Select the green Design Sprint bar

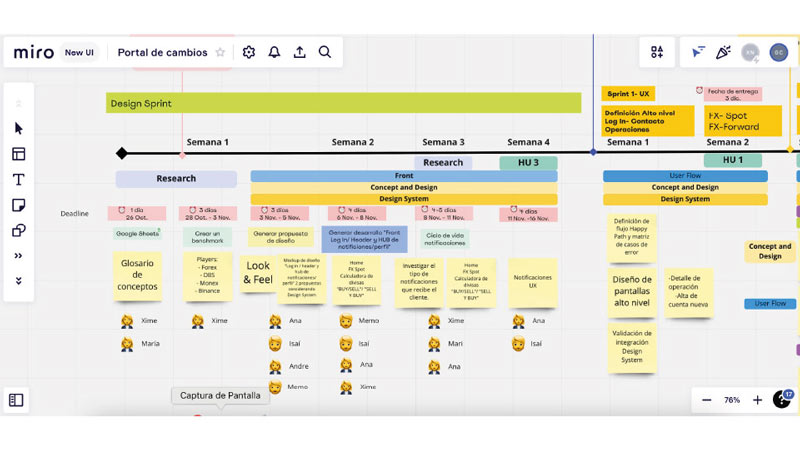coord(343,103)
